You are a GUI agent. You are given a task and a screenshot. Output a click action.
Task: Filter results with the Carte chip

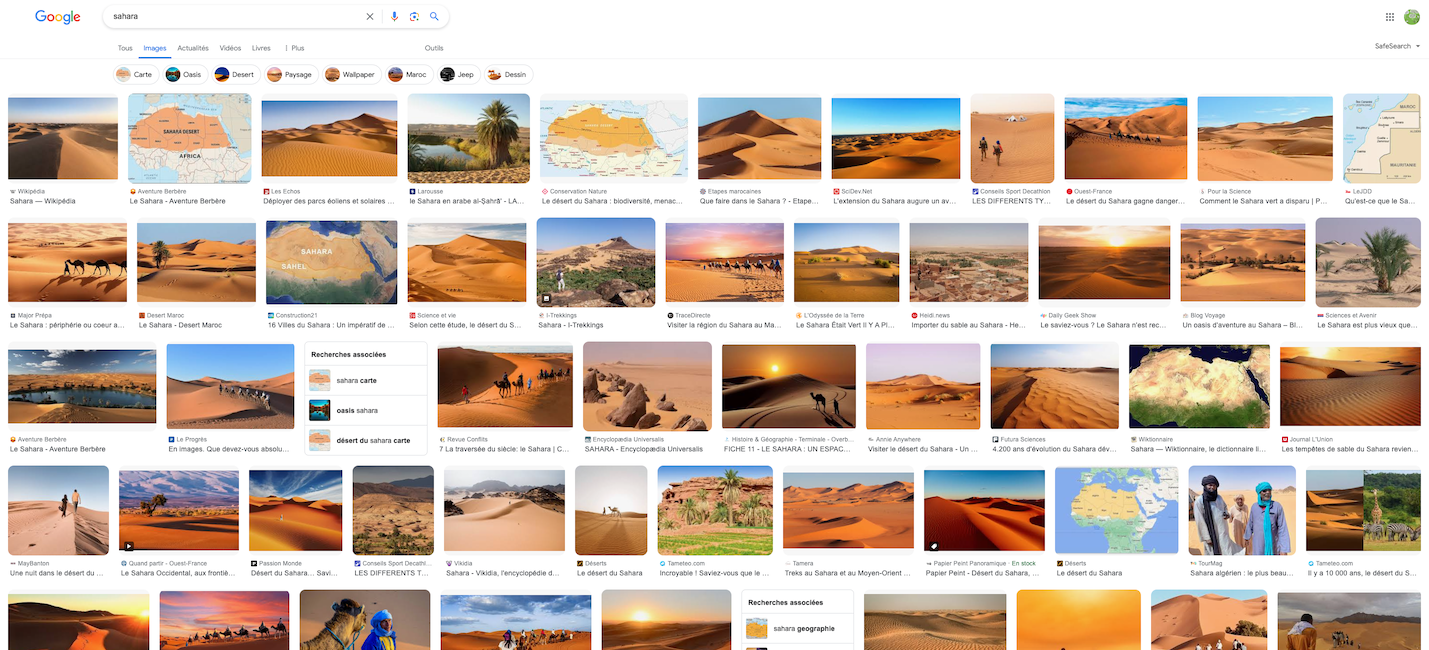tap(135, 74)
